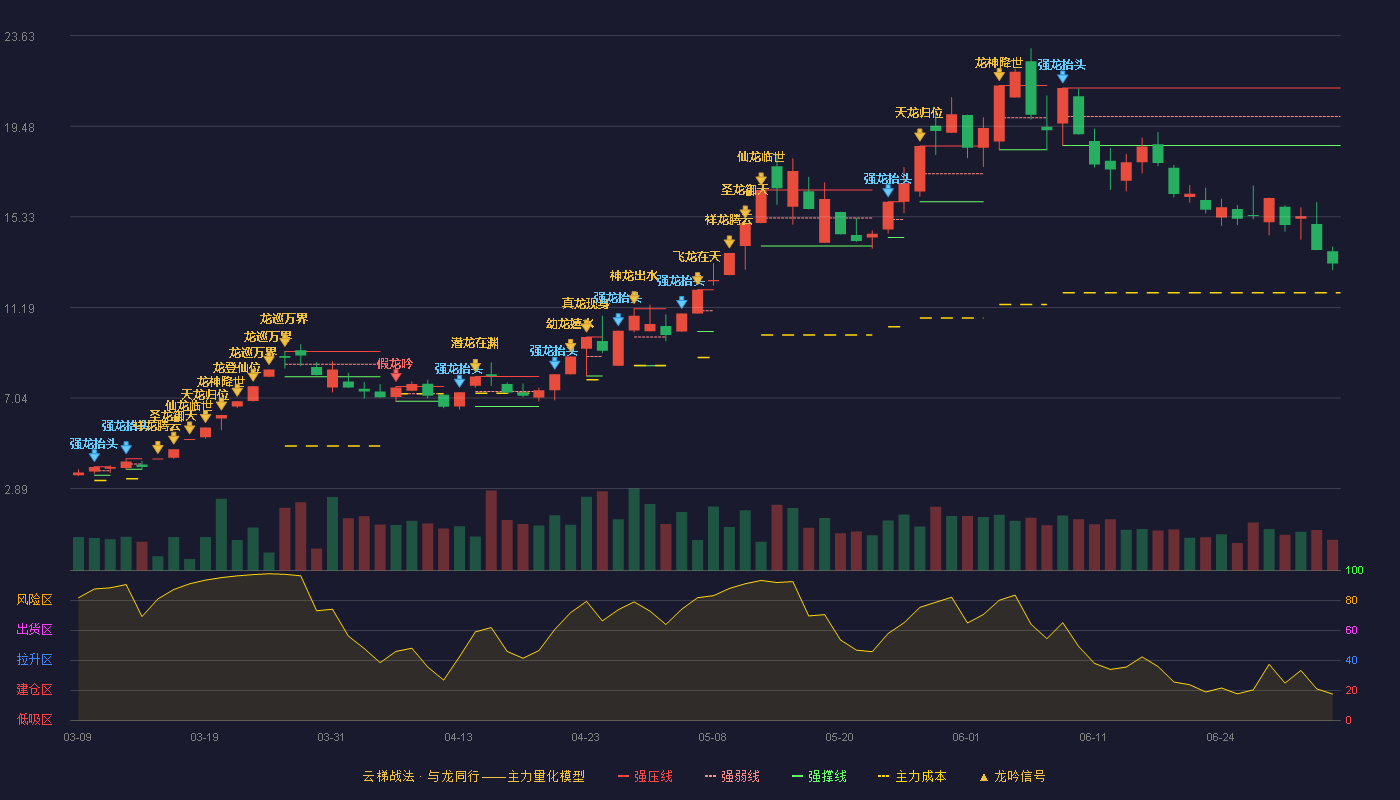
Task: Toggle the 强弱线 legend entry
Action: coord(732,777)
